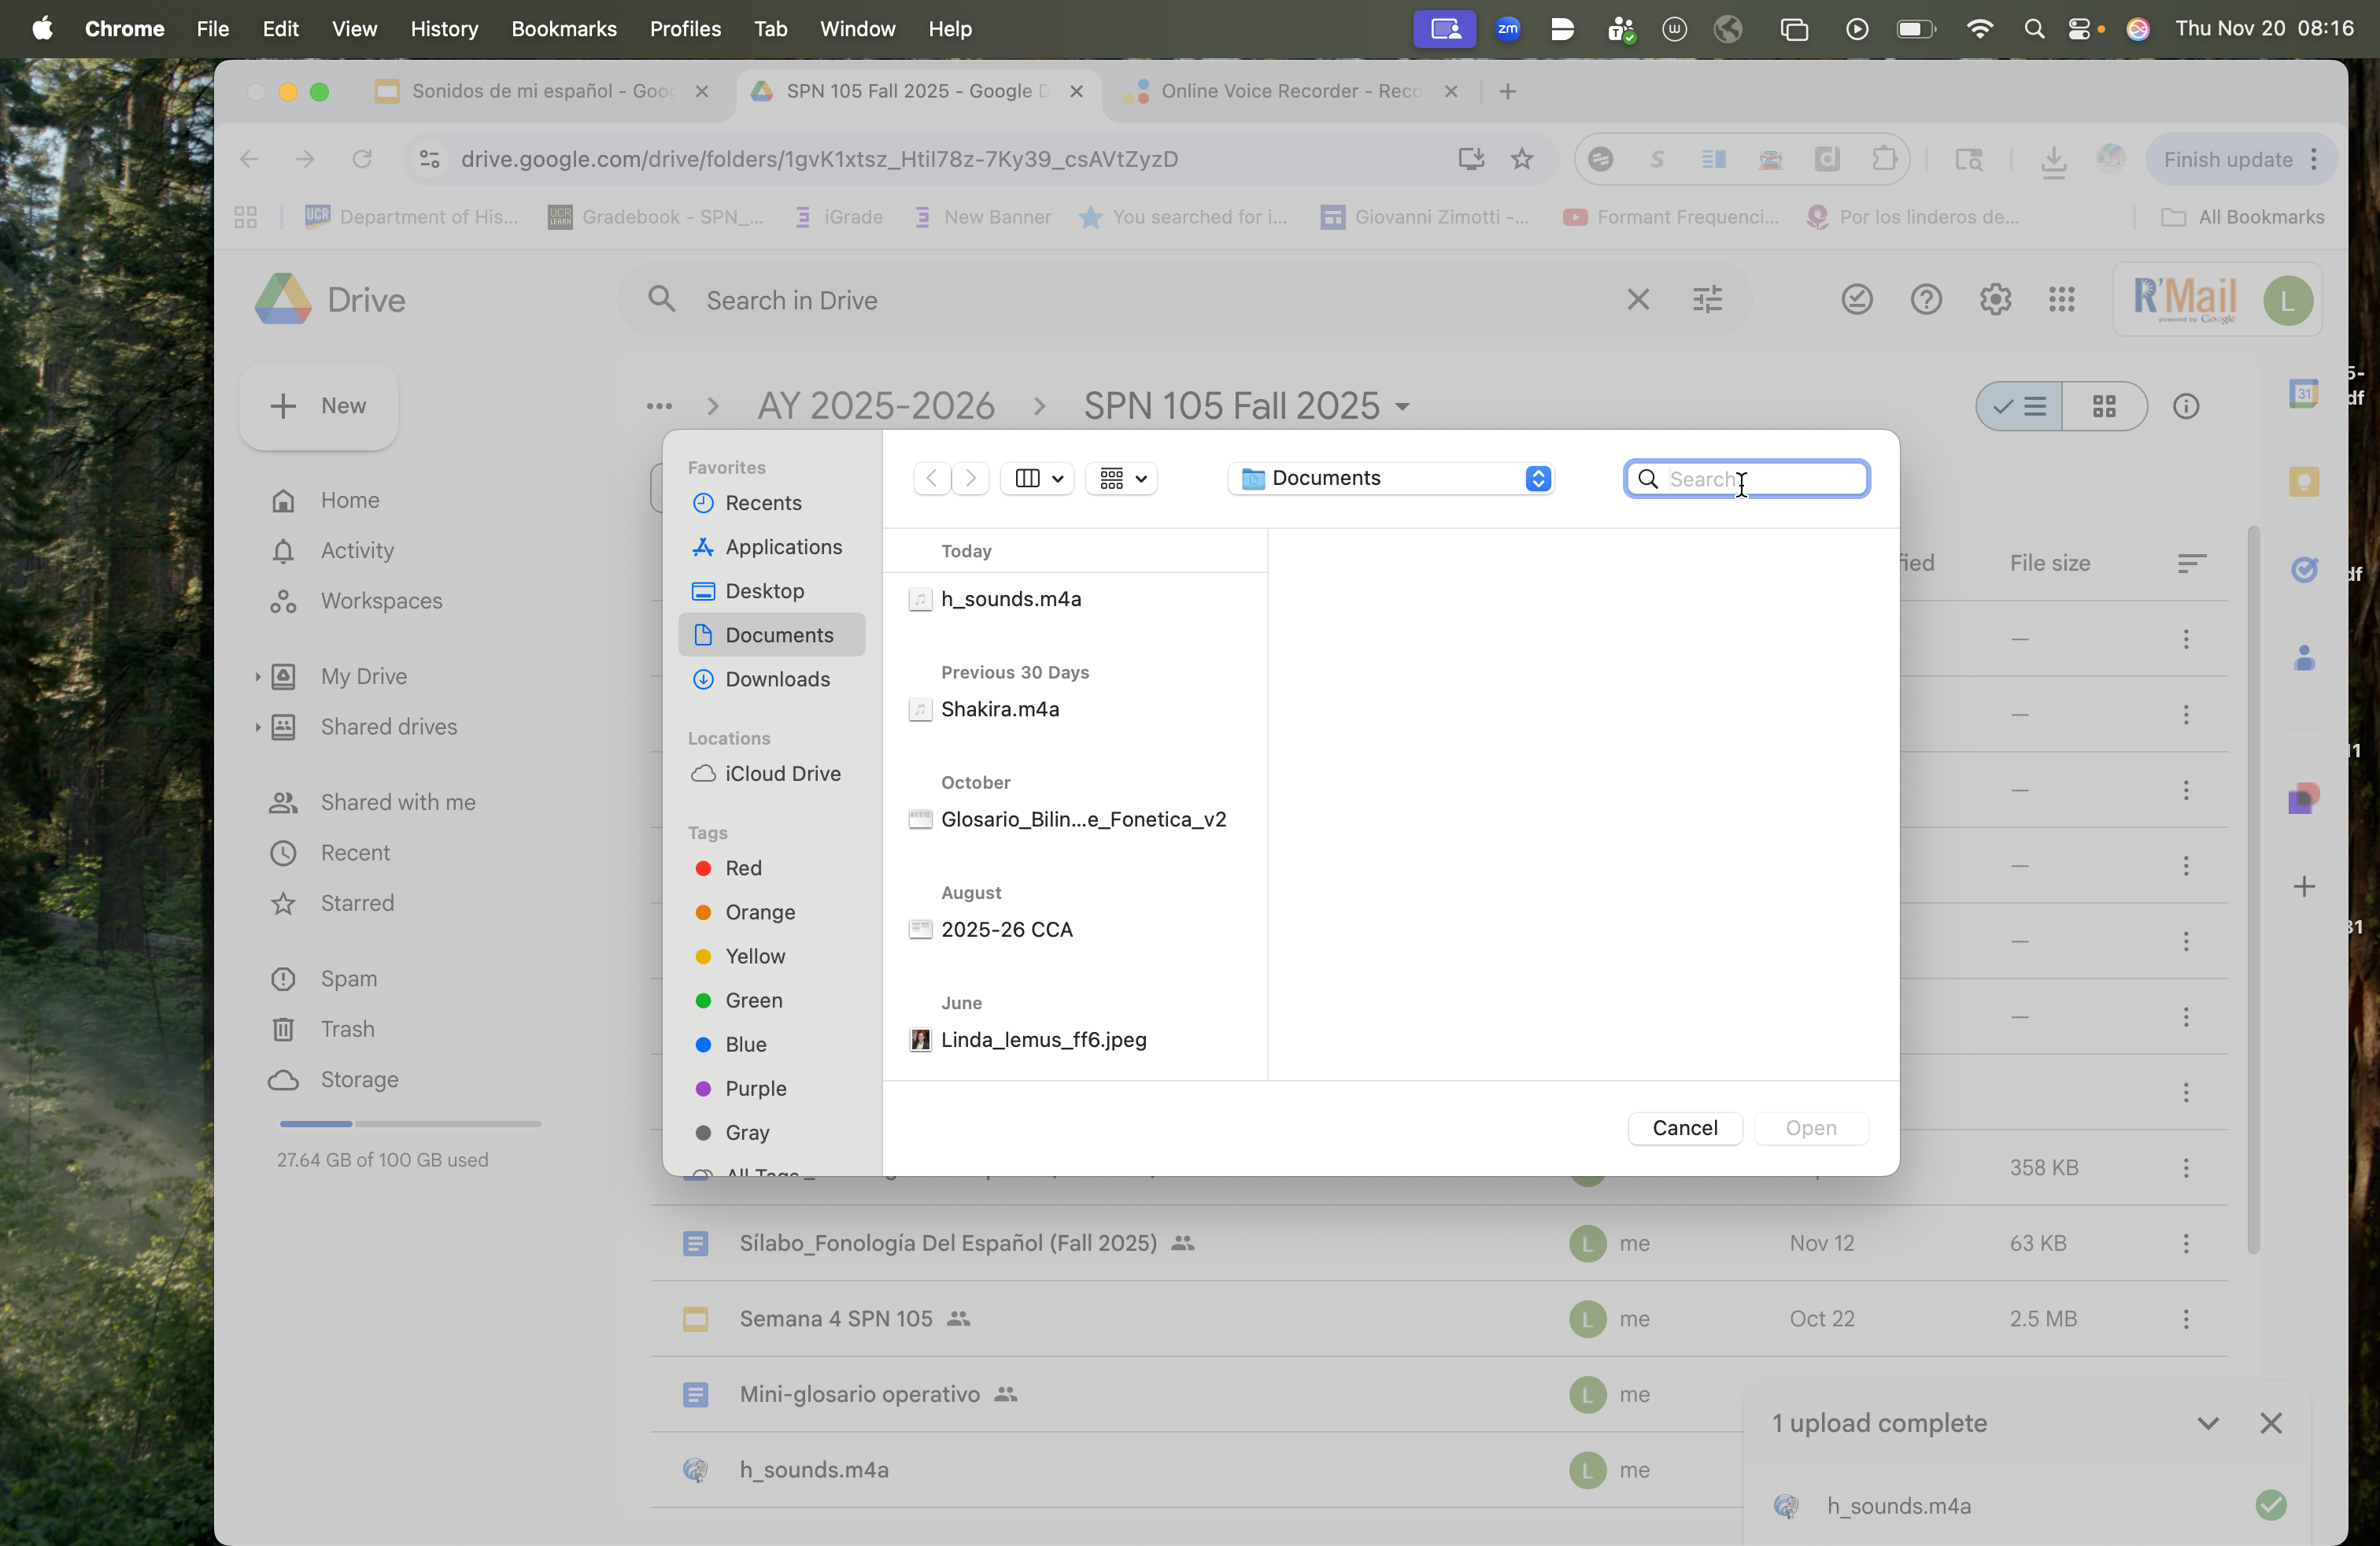Open Google apps grid
This screenshot has height=1546, width=2380.
tap(2062, 300)
